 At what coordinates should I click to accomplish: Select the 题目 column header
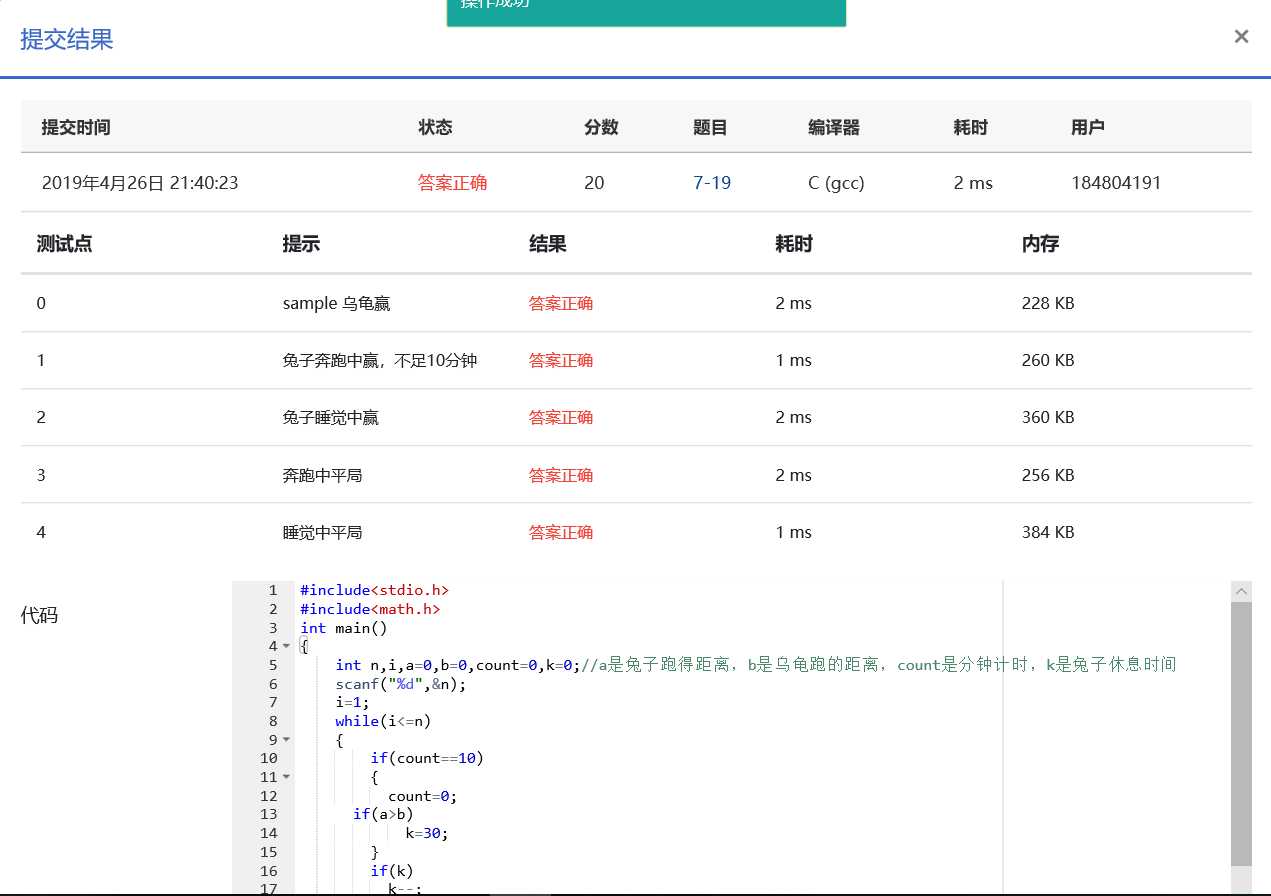pyautogui.click(x=710, y=127)
